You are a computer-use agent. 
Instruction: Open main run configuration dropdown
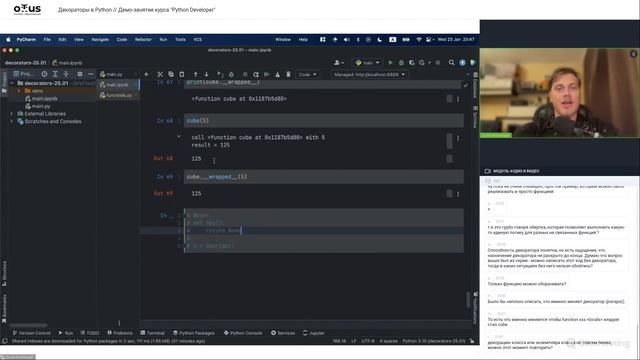[367, 62]
